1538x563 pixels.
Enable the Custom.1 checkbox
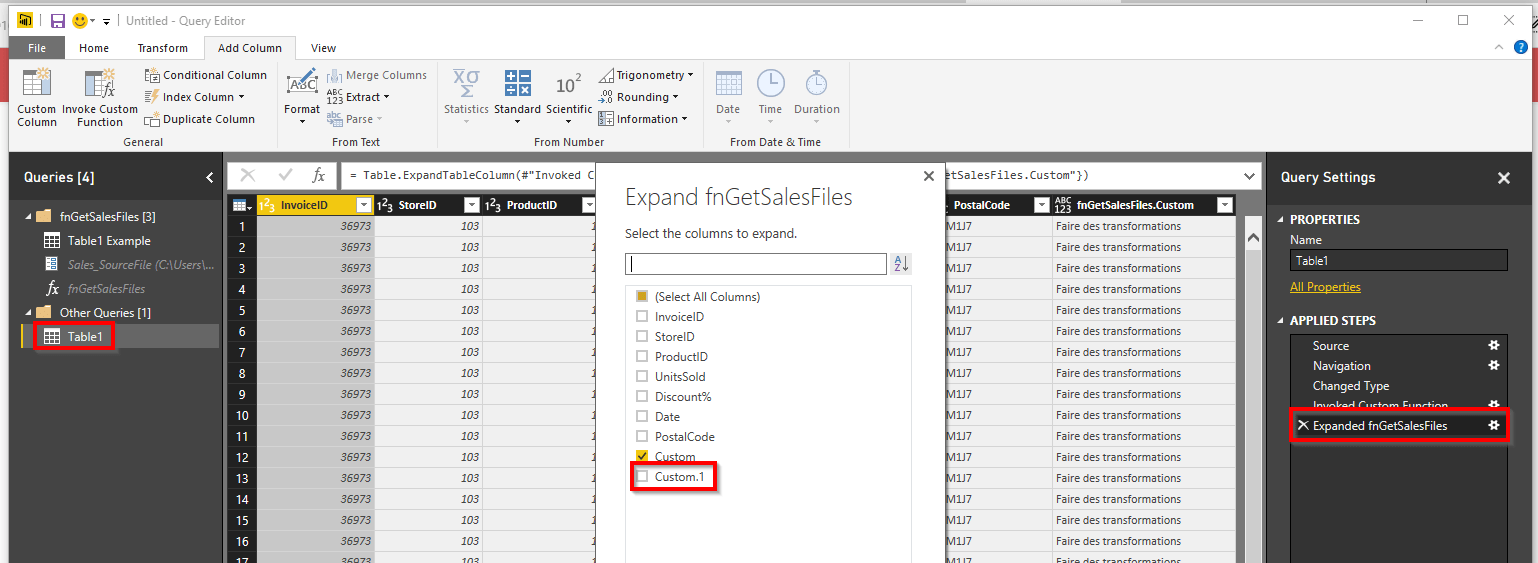click(642, 477)
